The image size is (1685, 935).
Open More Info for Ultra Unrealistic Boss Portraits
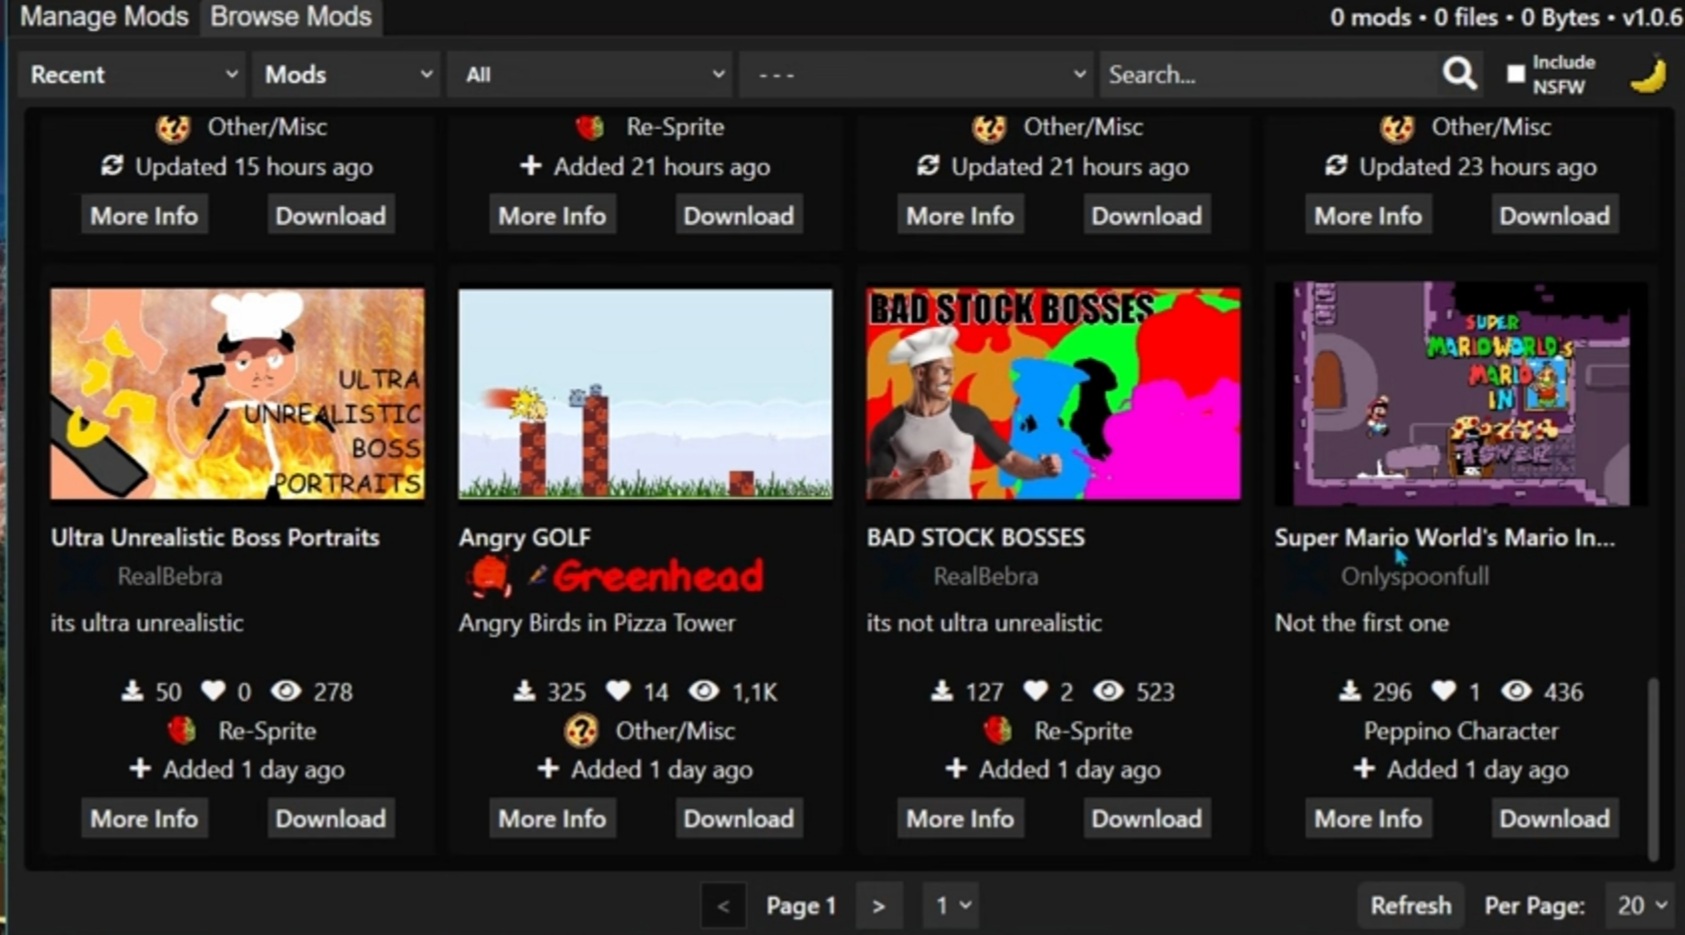point(144,818)
